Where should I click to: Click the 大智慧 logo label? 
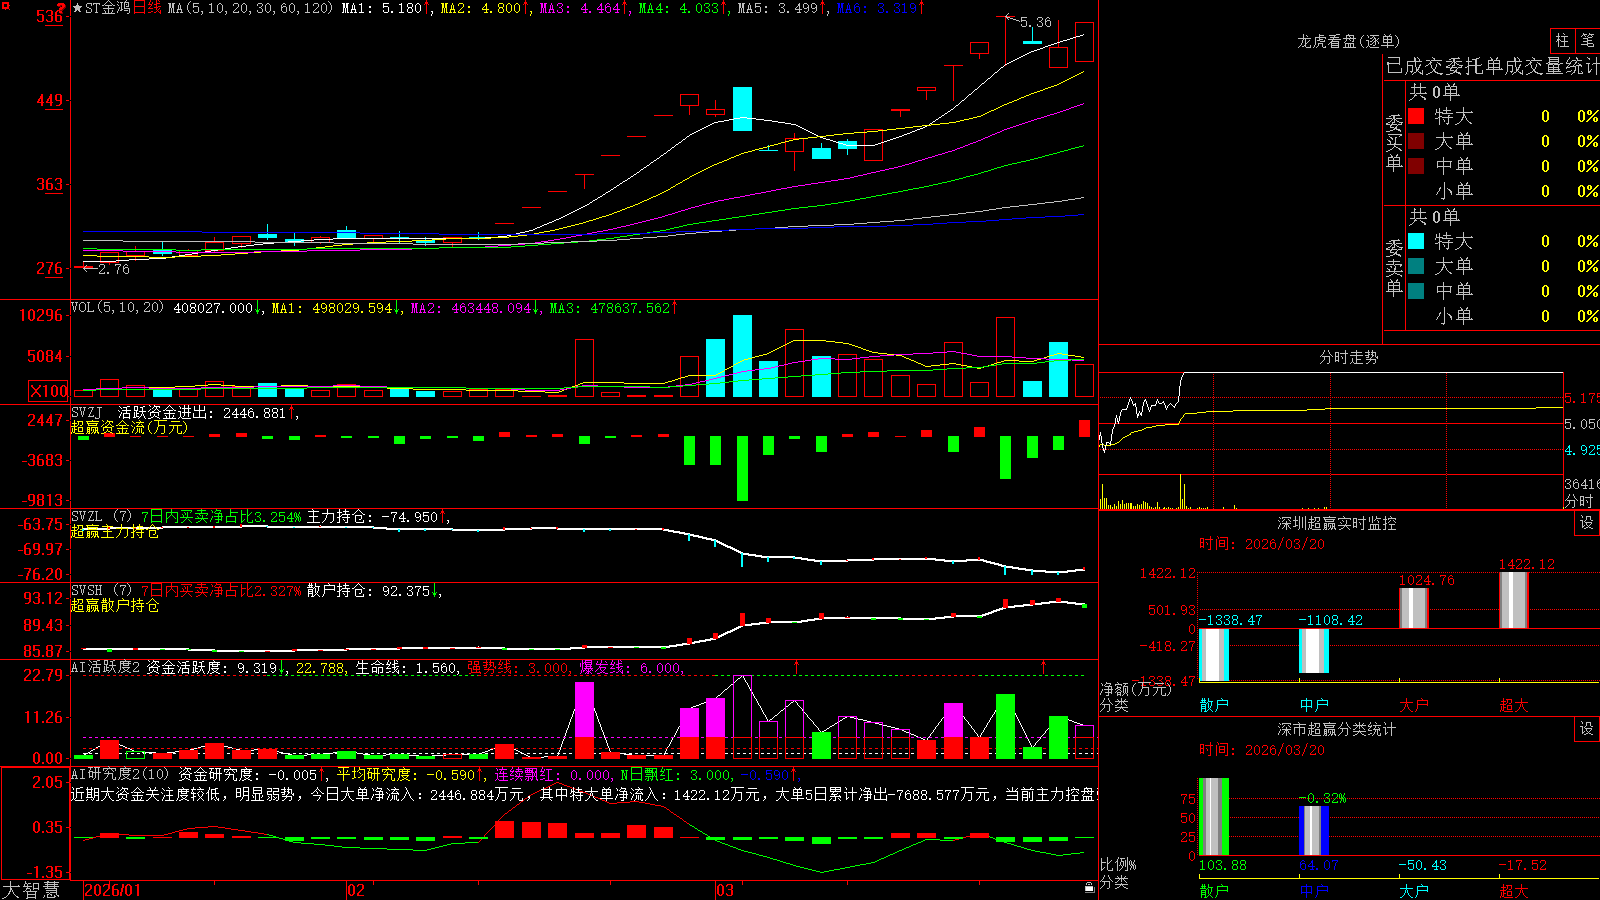point(31,890)
